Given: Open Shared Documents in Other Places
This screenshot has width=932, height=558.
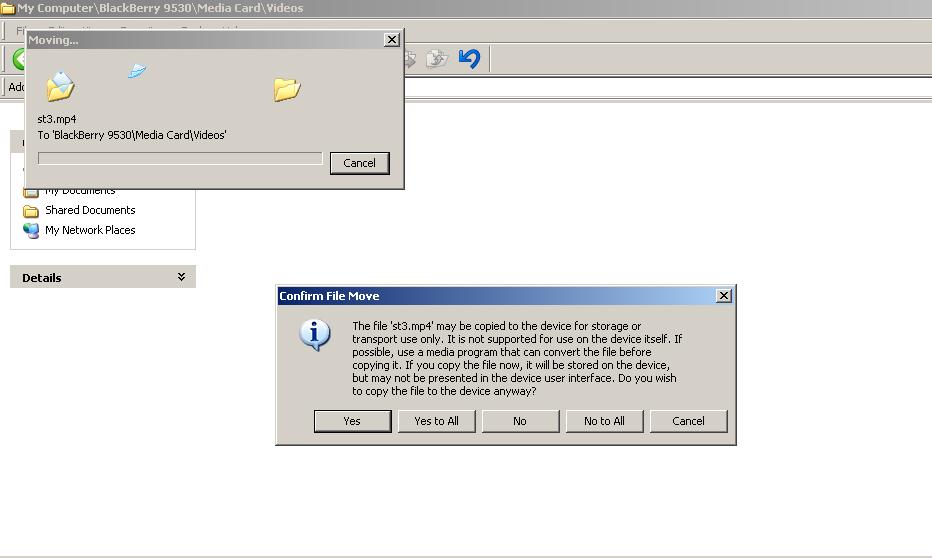Looking at the screenshot, I should (x=90, y=210).
